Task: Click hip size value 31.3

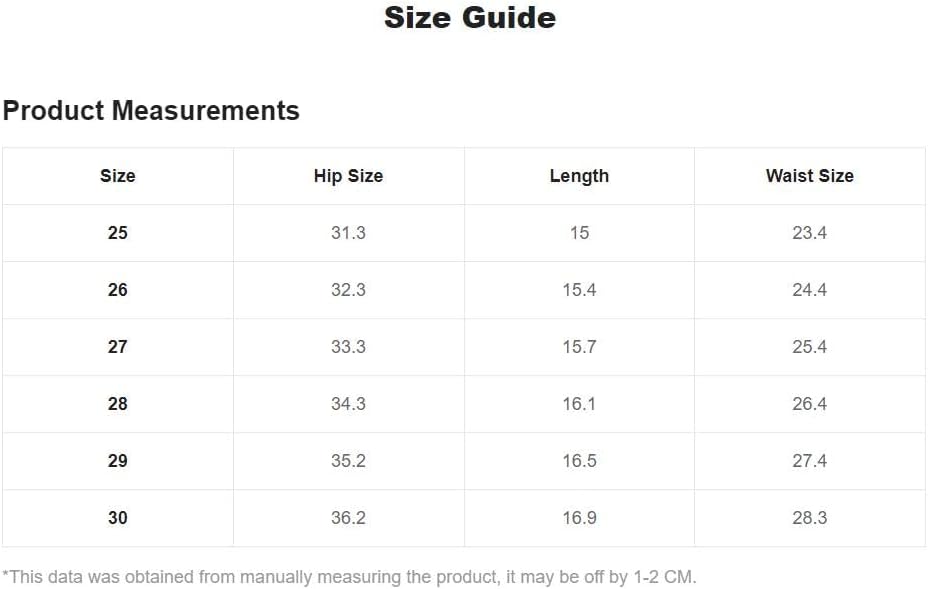Action: tap(348, 233)
